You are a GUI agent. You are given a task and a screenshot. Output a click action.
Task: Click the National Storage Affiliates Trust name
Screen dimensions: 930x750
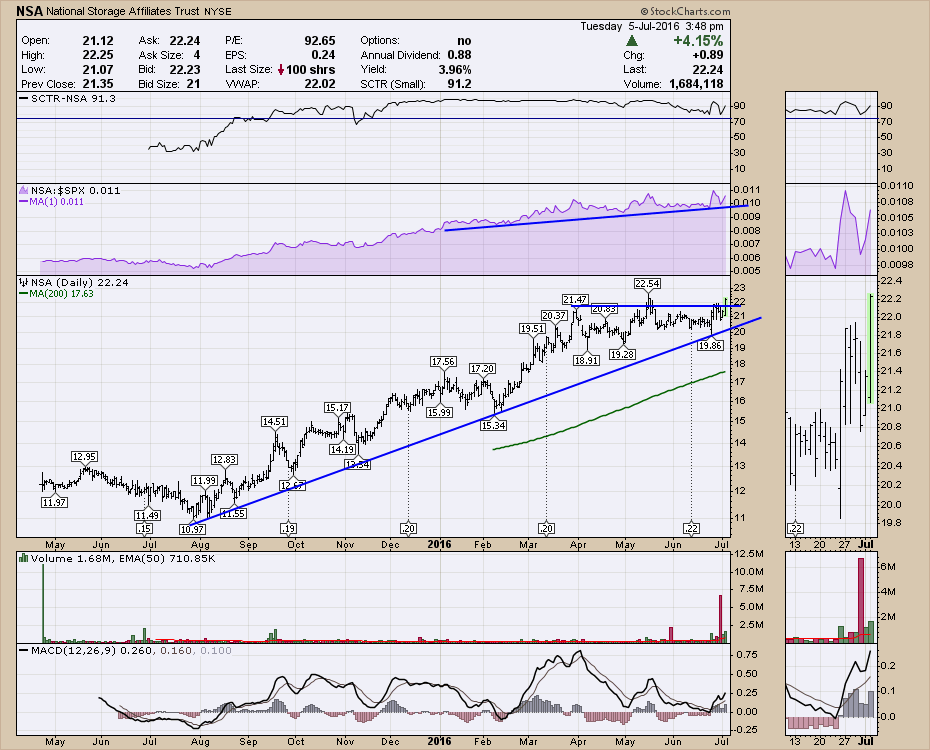(123, 11)
